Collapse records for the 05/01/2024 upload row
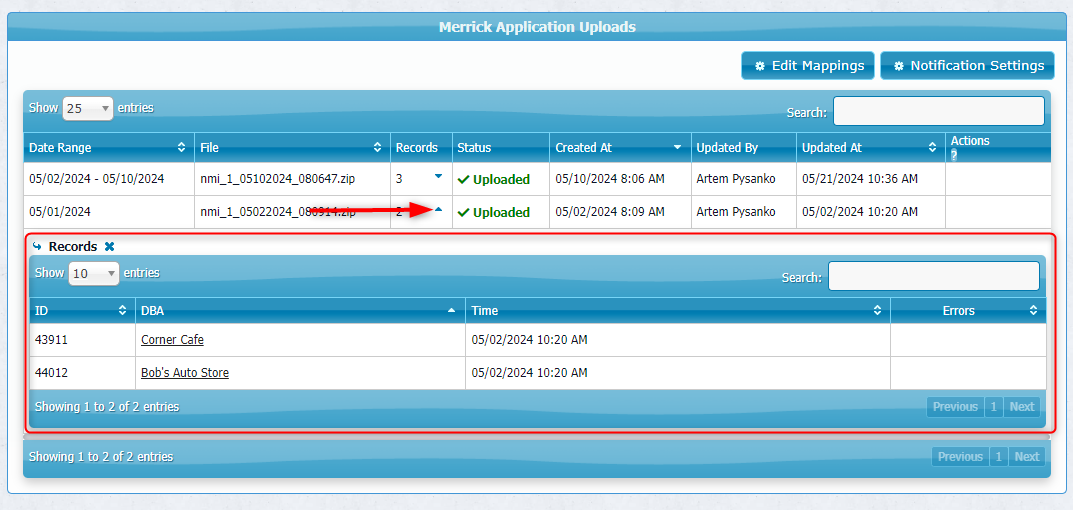The width and height of the screenshot is (1073, 510). click(438, 209)
